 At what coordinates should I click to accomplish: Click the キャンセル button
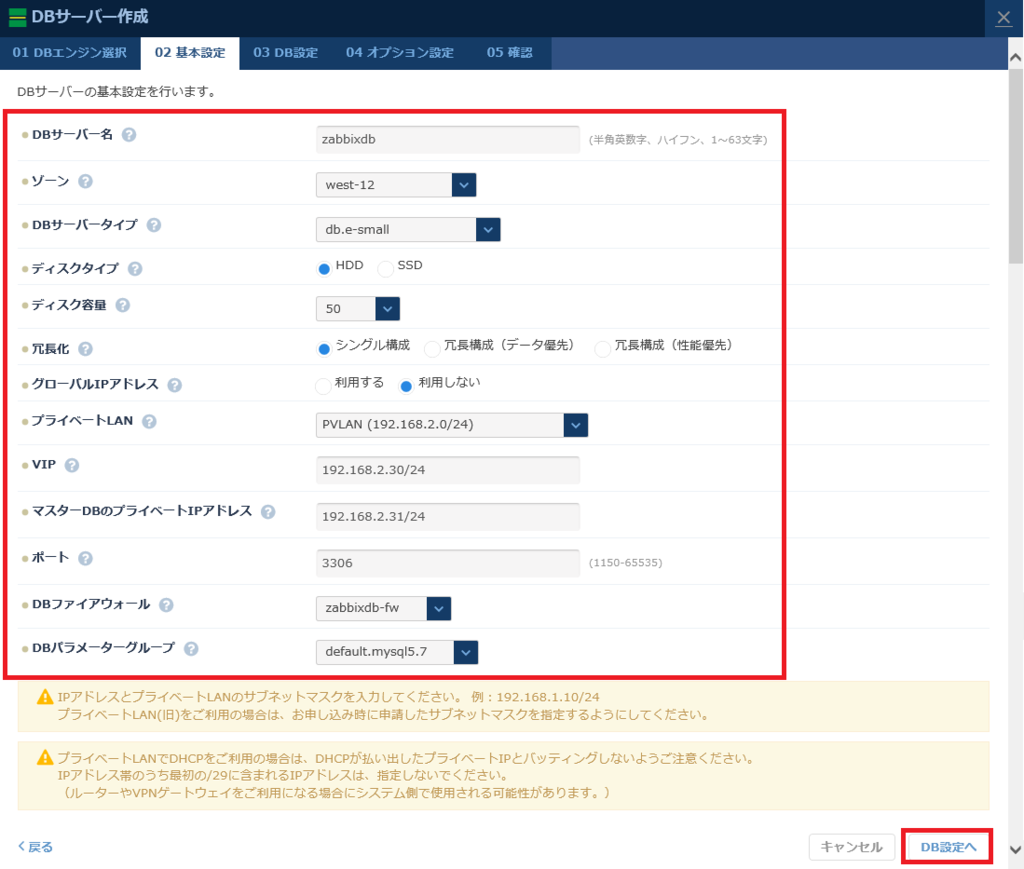[851, 847]
